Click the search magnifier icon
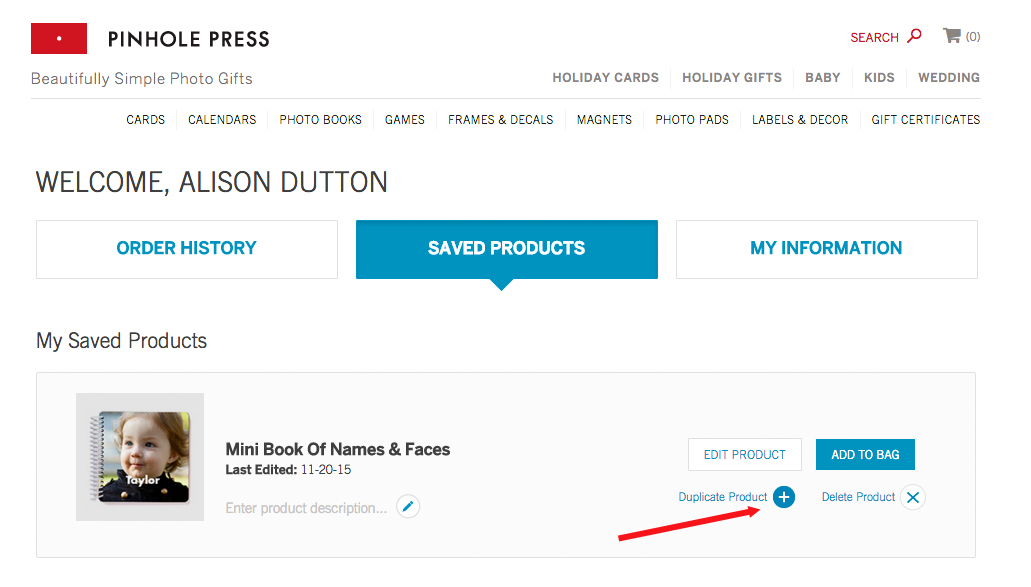The image size is (1031, 587). (914, 37)
